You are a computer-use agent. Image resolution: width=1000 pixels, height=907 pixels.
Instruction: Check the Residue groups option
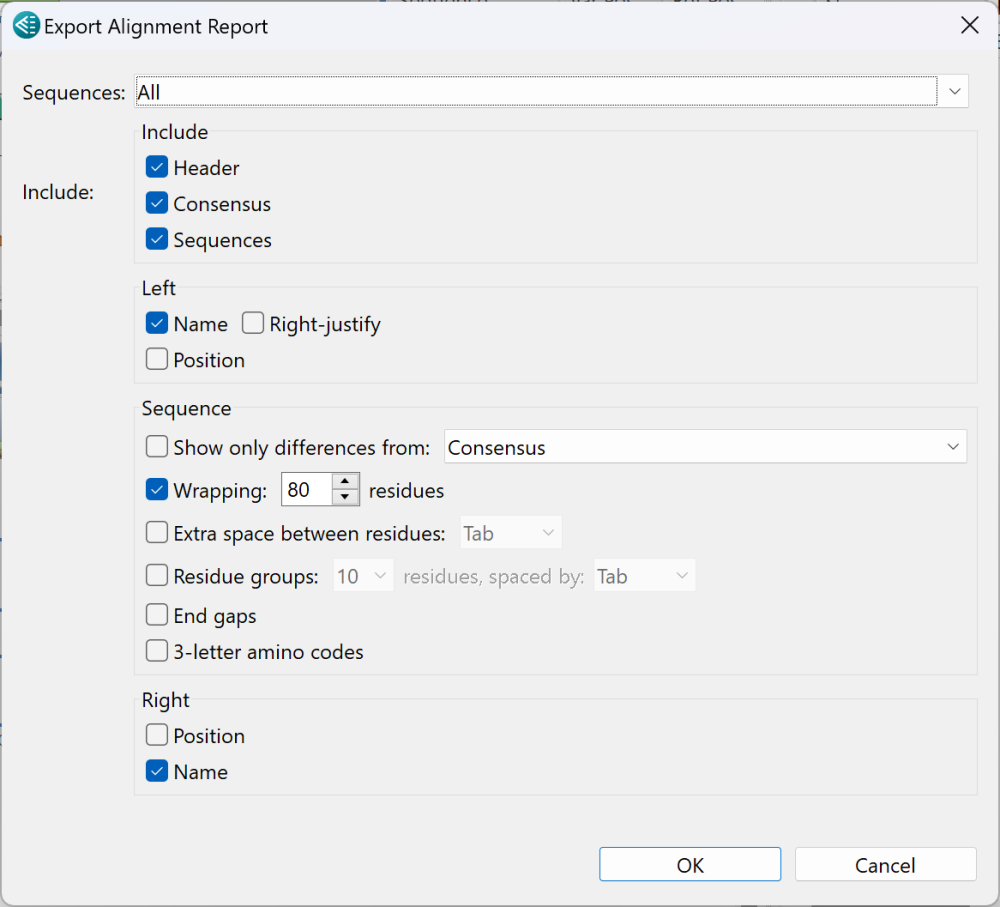pyautogui.click(x=156, y=575)
